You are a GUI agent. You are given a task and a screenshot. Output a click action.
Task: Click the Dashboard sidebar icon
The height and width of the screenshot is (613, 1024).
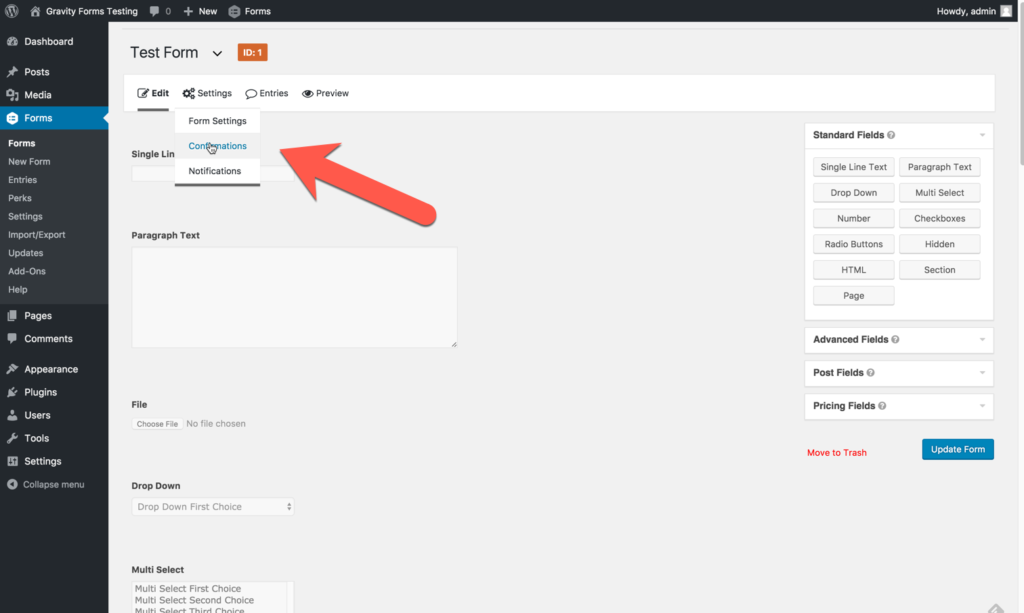click(x=14, y=41)
